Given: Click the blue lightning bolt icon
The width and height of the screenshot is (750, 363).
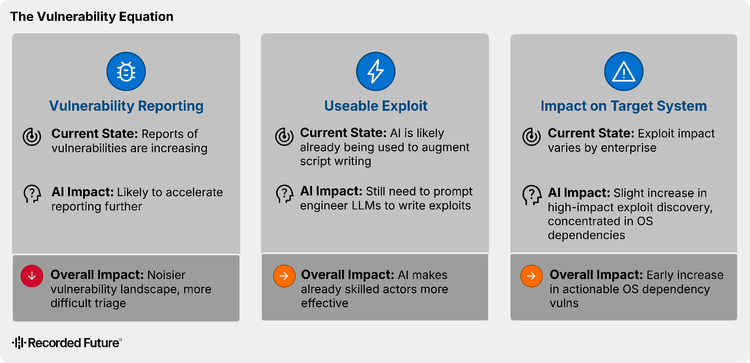Looking at the screenshot, I should [375, 72].
